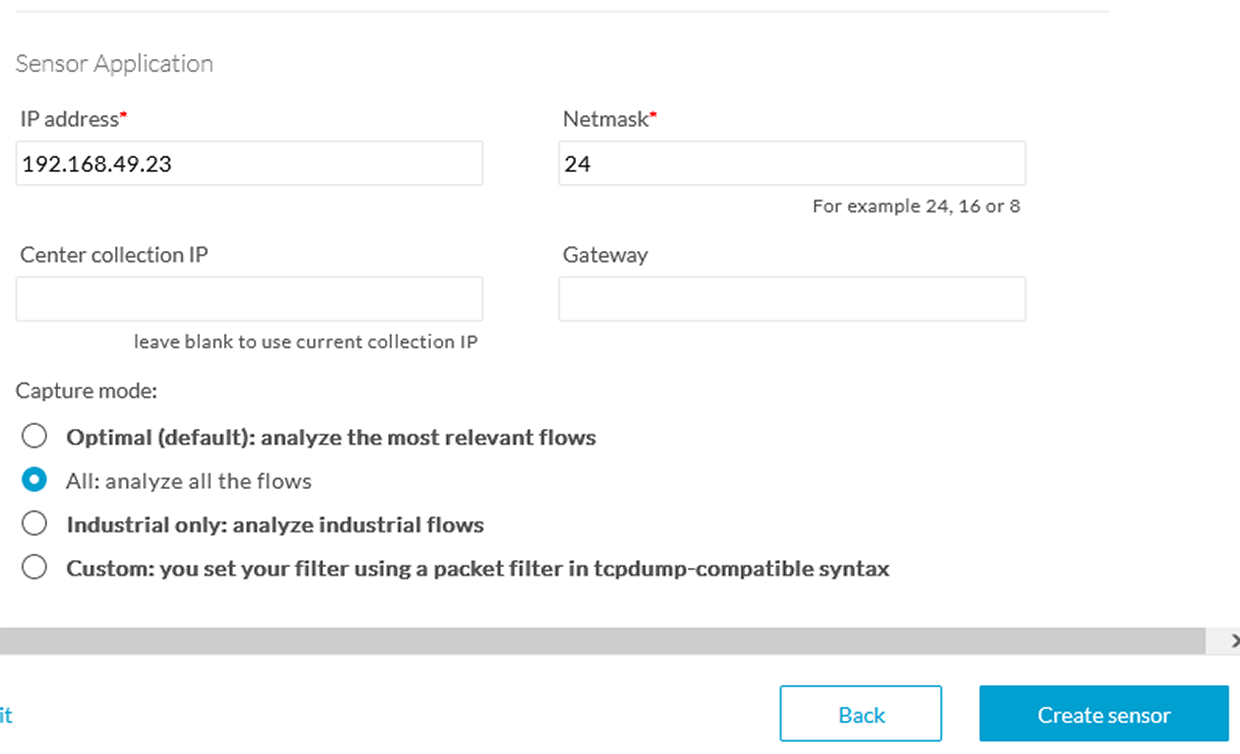Focus the empty Gateway field
Viewport: 1240px width, 754px height.
click(x=791, y=299)
